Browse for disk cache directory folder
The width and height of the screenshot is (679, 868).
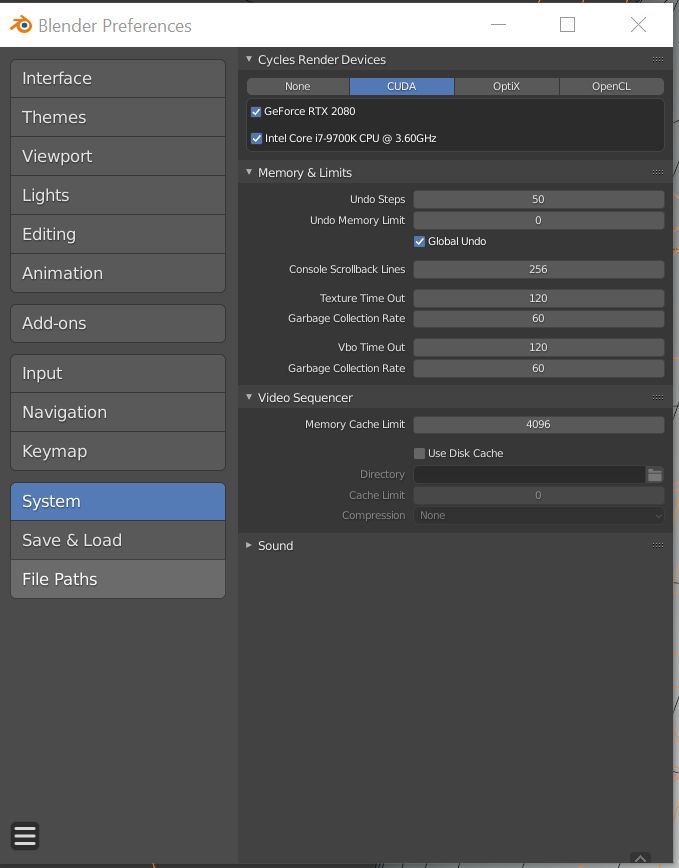655,474
